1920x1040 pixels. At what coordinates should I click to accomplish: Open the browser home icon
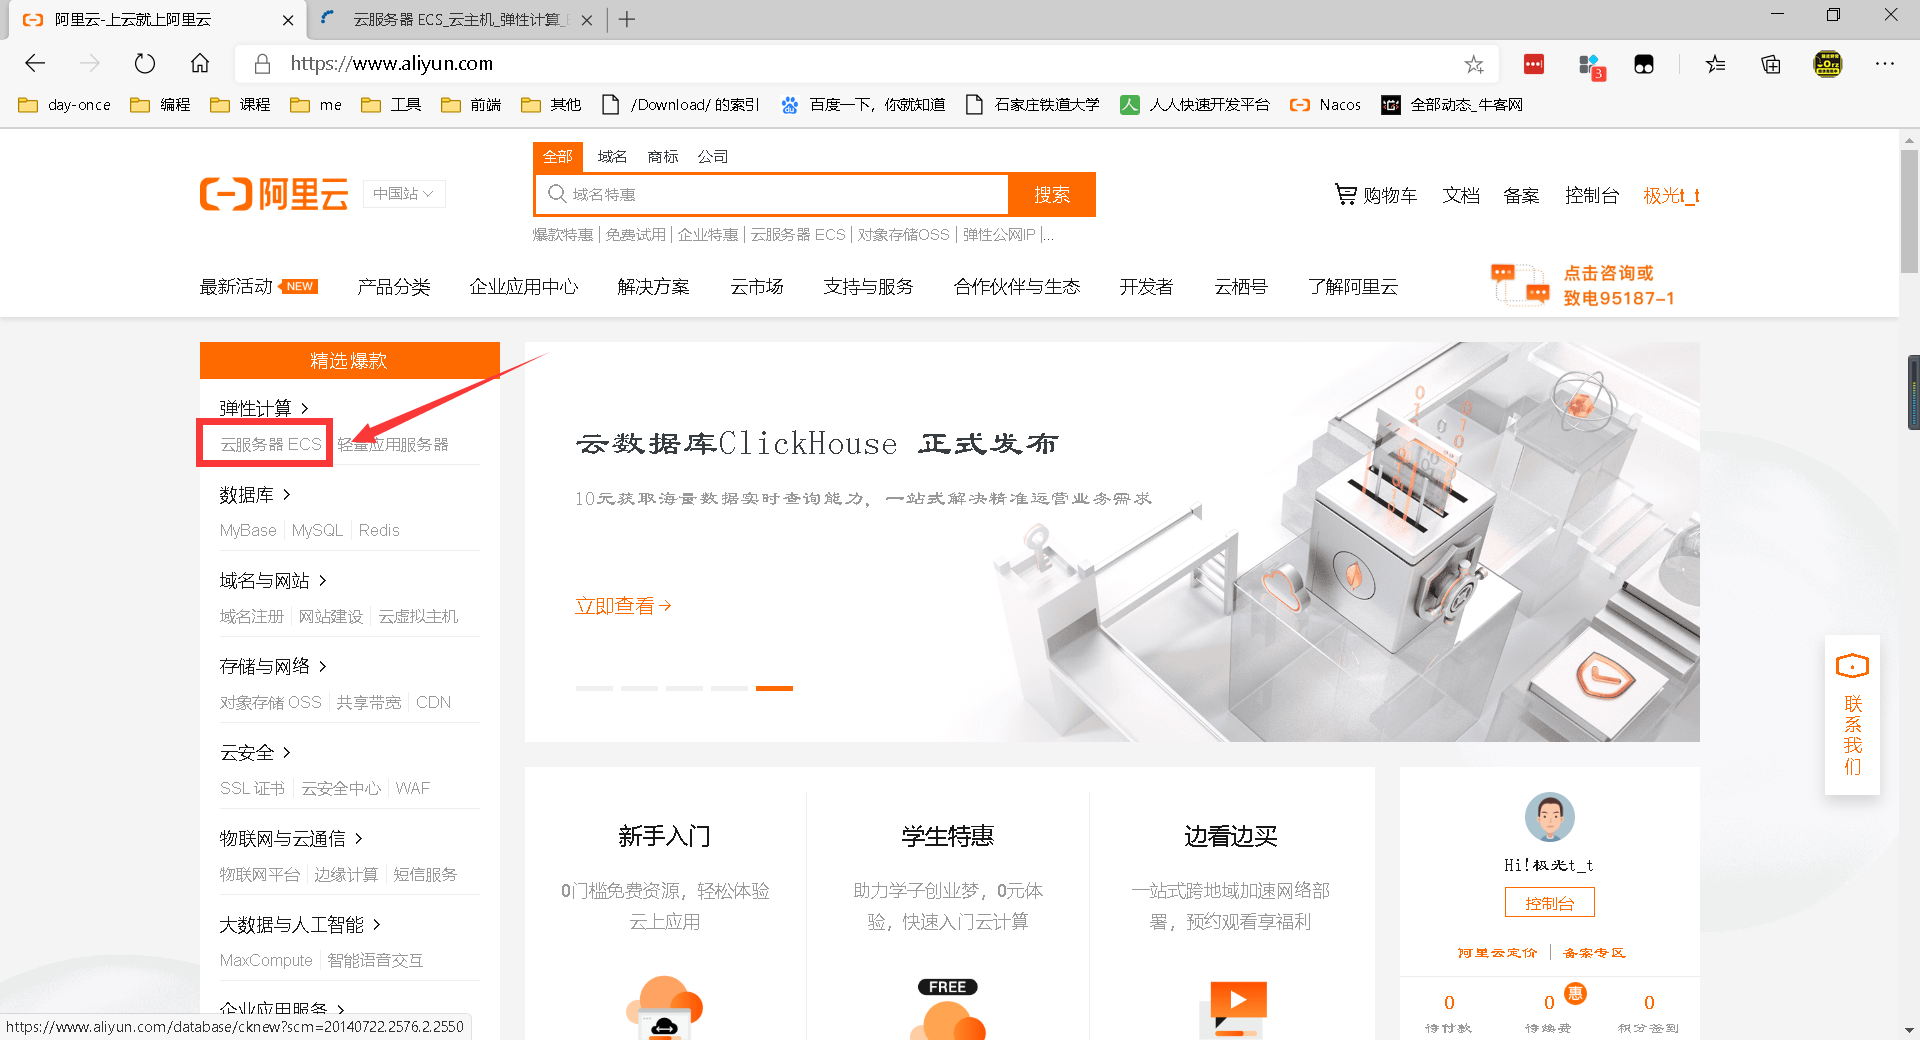(200, 64)
